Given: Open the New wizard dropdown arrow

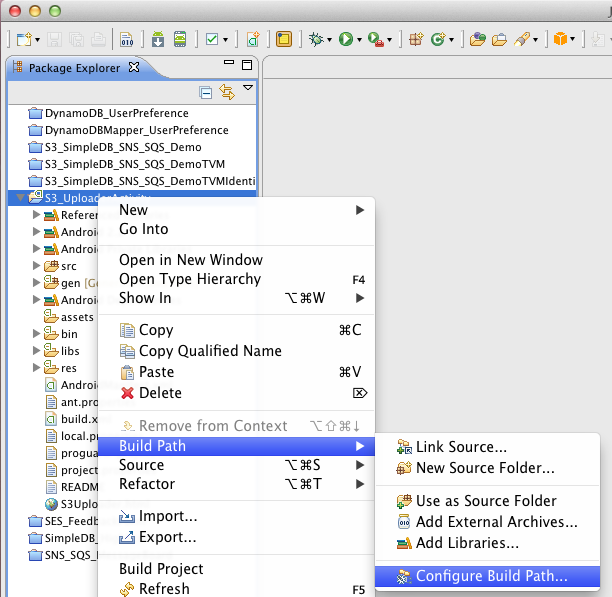Looking at the screenshot, I should 37,40.
